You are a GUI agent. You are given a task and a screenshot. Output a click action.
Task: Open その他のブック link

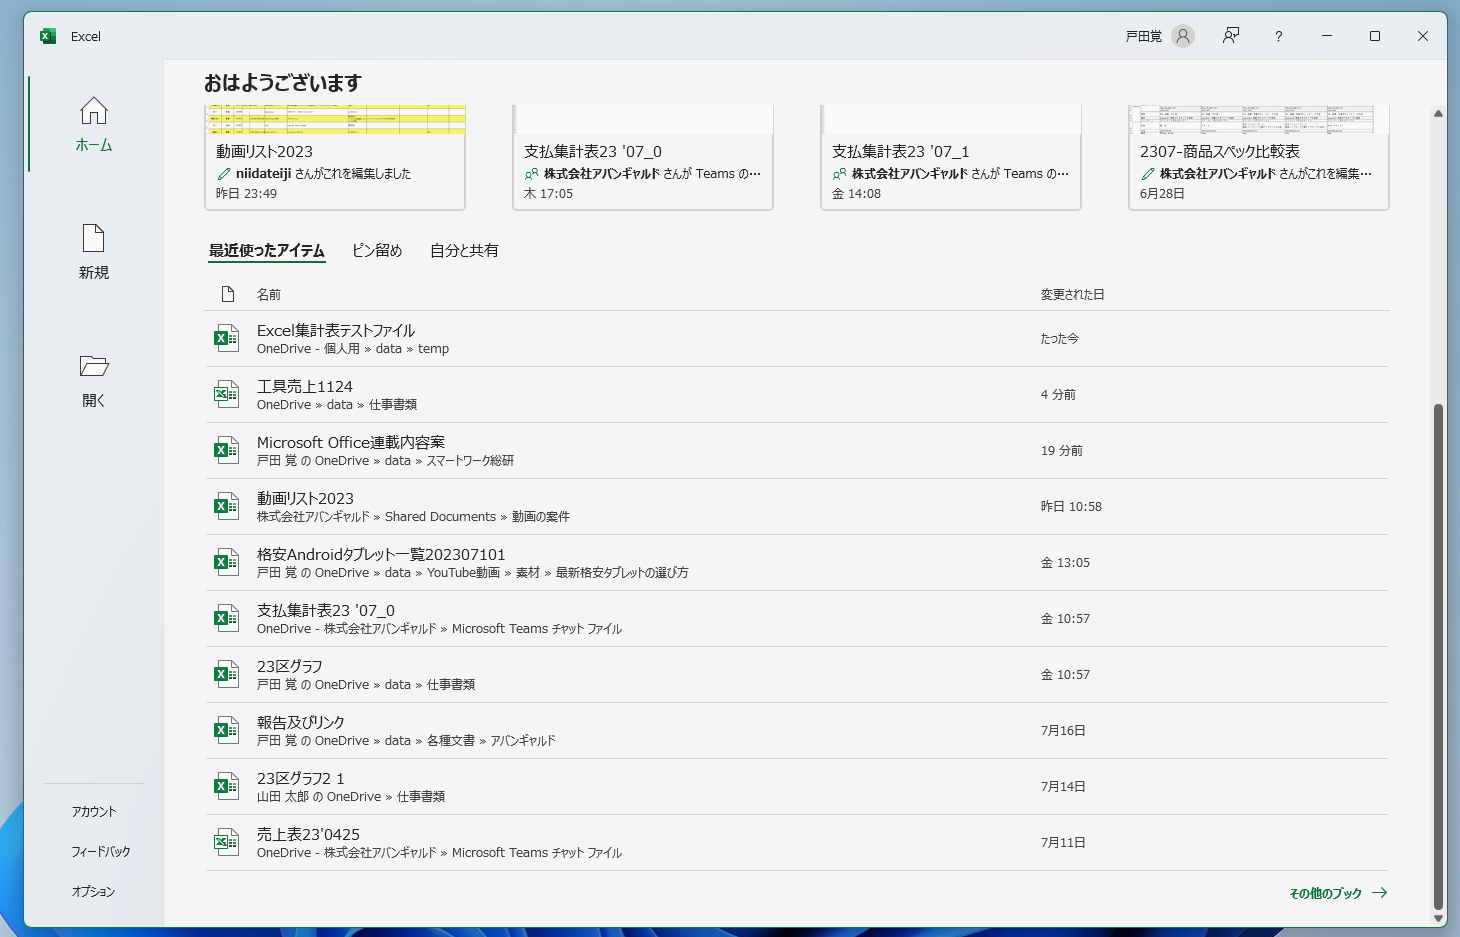coord(1326,893)
